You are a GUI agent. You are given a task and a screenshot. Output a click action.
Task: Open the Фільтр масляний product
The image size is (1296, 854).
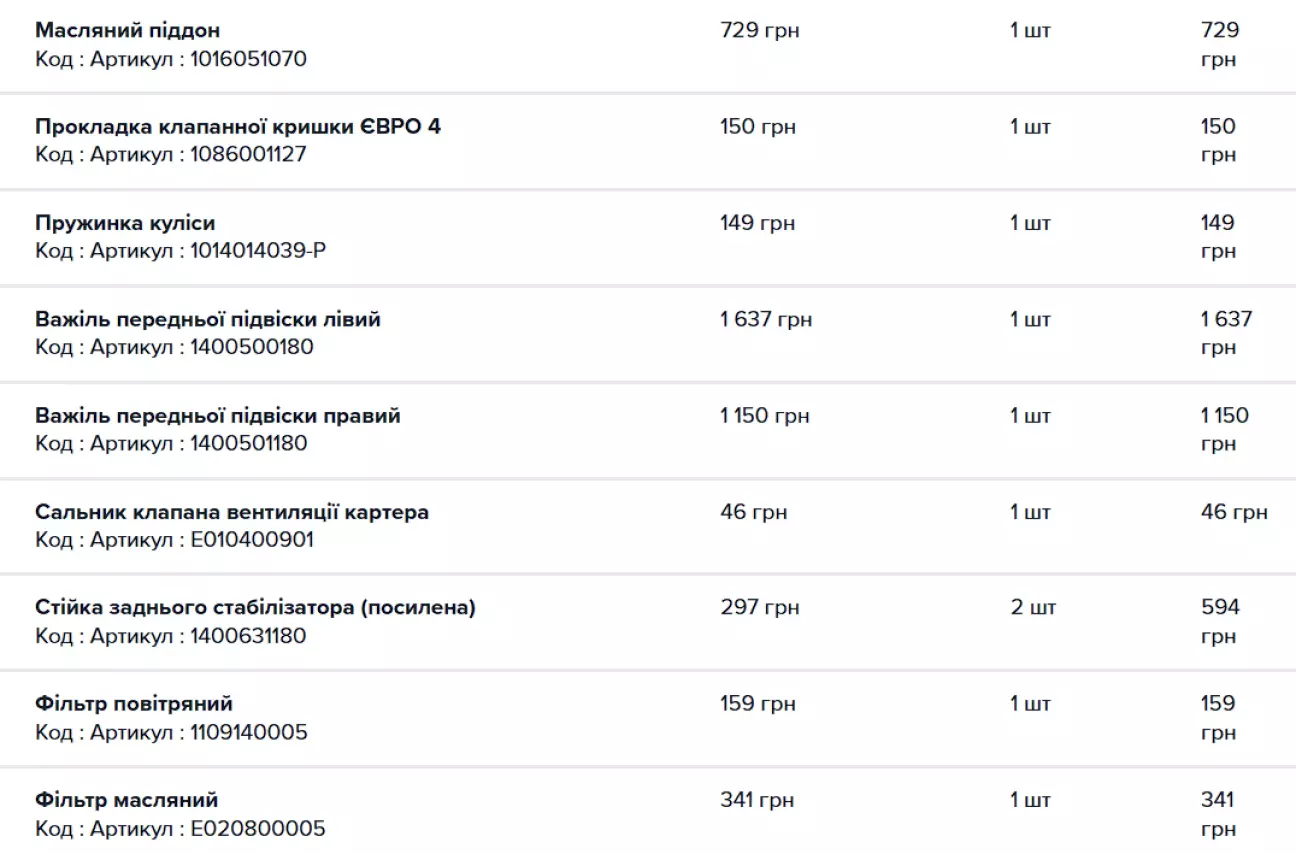(126, 801)
